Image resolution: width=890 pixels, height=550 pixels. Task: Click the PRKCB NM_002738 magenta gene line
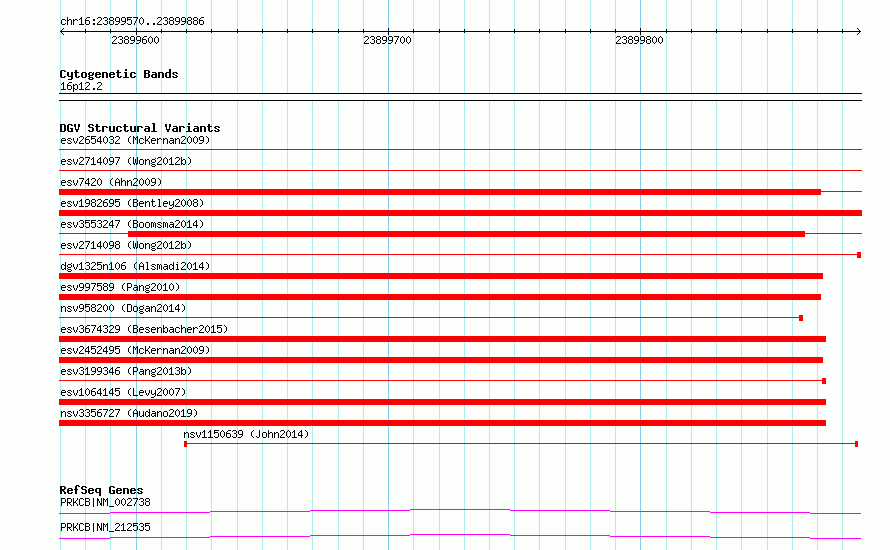coord(460,511)
